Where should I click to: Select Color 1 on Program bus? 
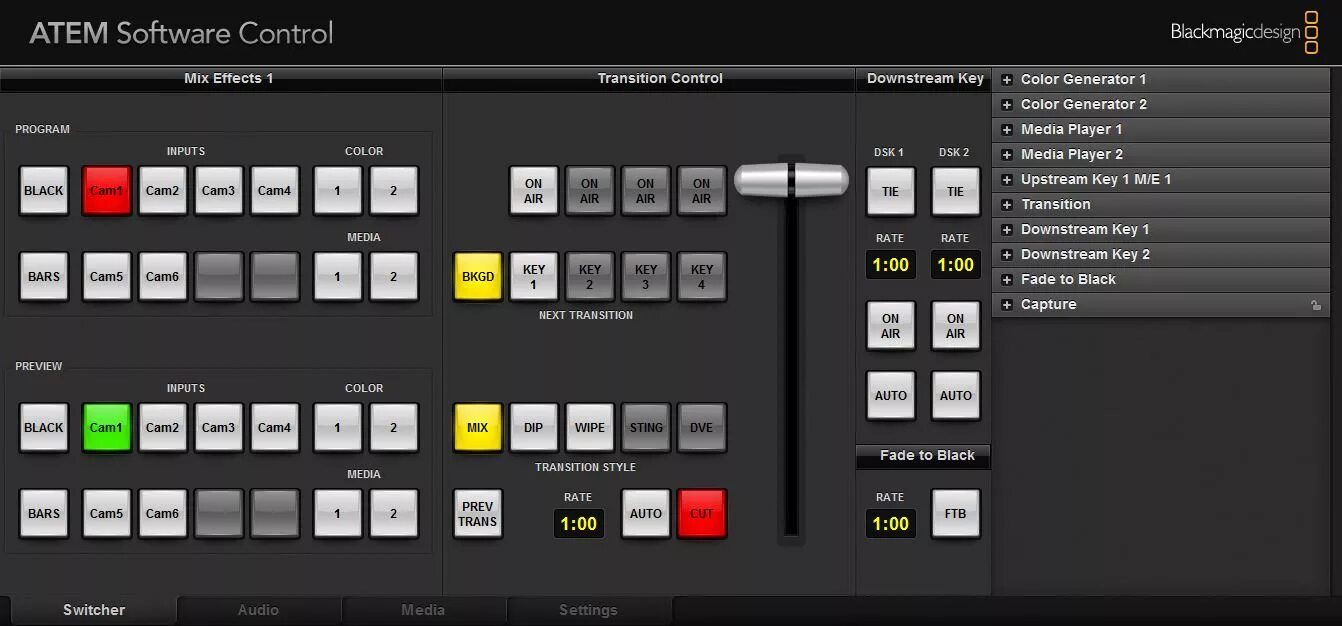pos(337,190)
